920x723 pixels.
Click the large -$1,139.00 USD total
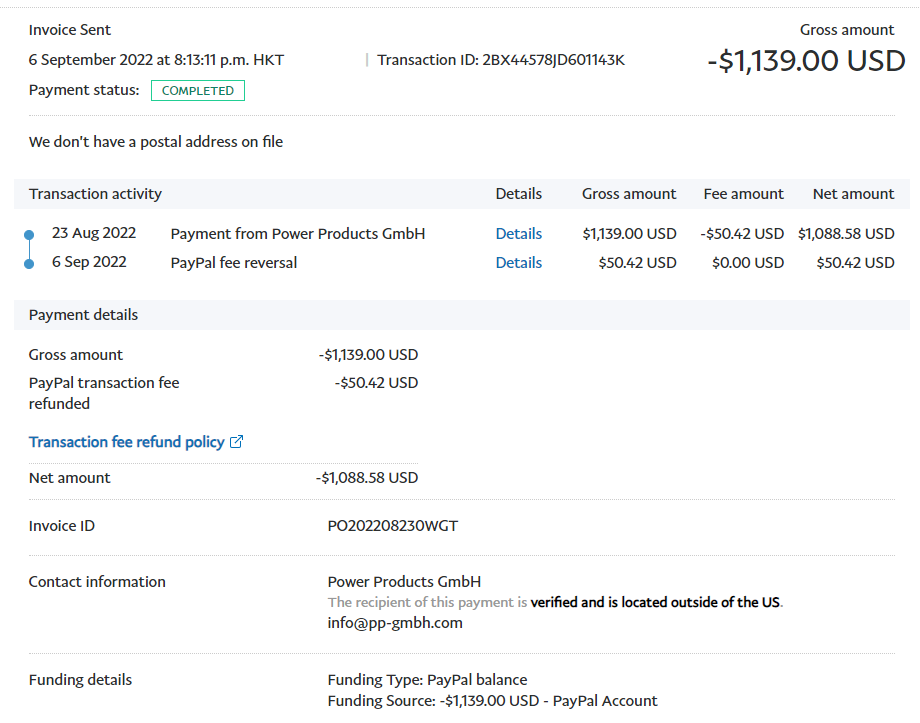(x=806, y=62)
